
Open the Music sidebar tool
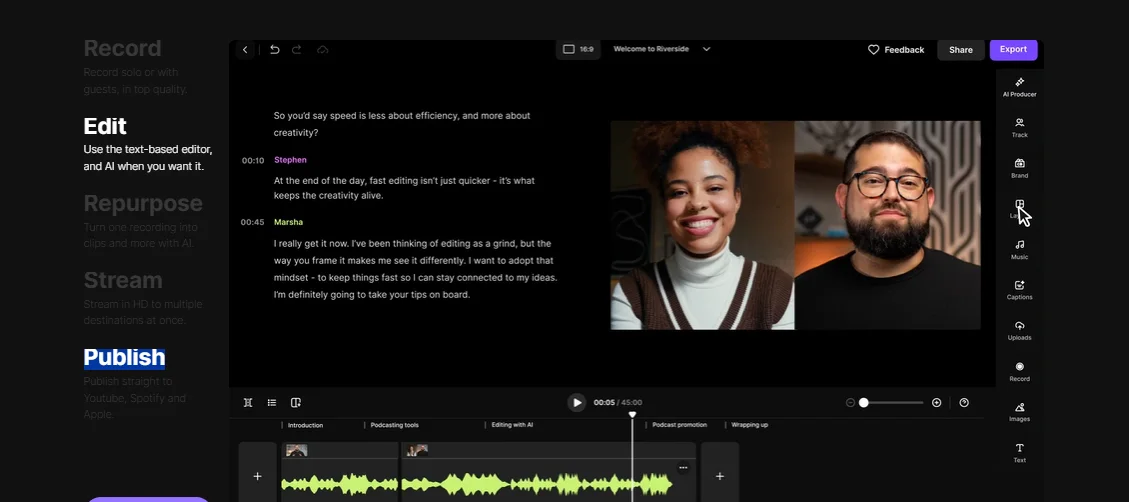1019,250
